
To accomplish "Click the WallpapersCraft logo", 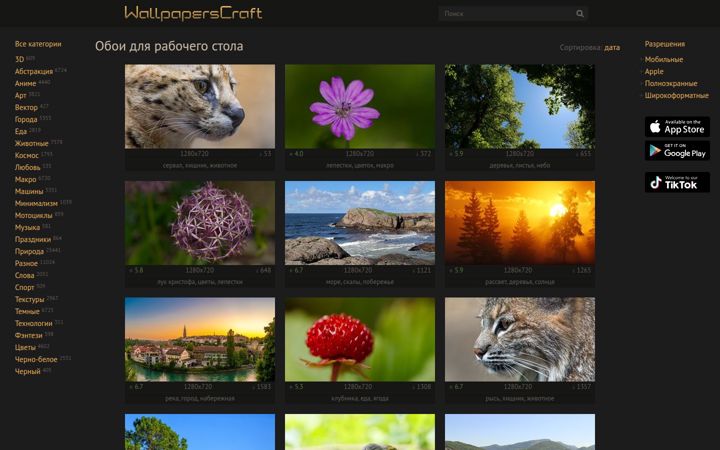I will coord(193,13).
